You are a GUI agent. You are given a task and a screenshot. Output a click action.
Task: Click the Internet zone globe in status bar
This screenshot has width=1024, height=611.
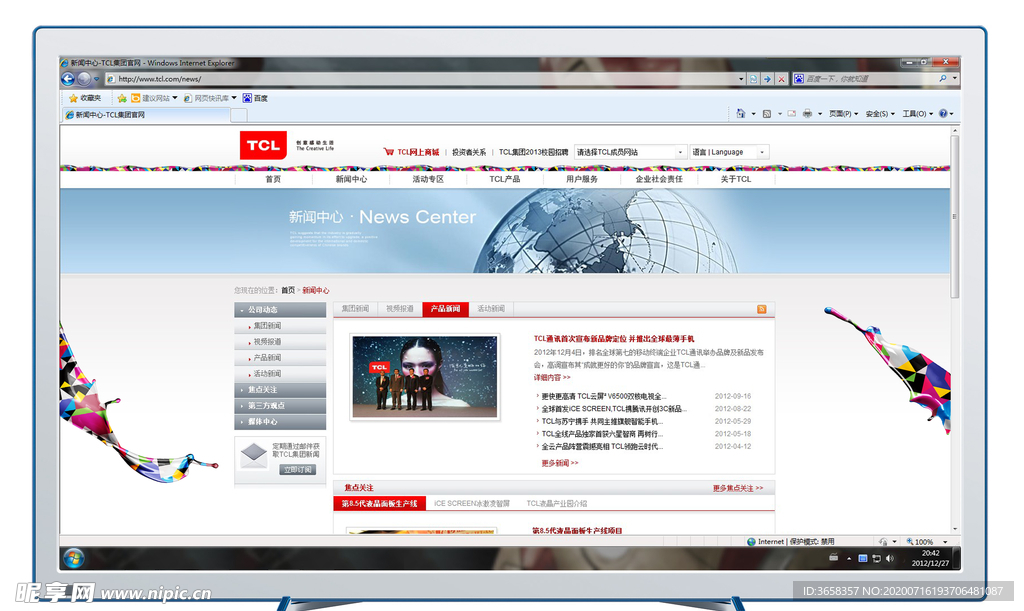[x=751, y=542]
